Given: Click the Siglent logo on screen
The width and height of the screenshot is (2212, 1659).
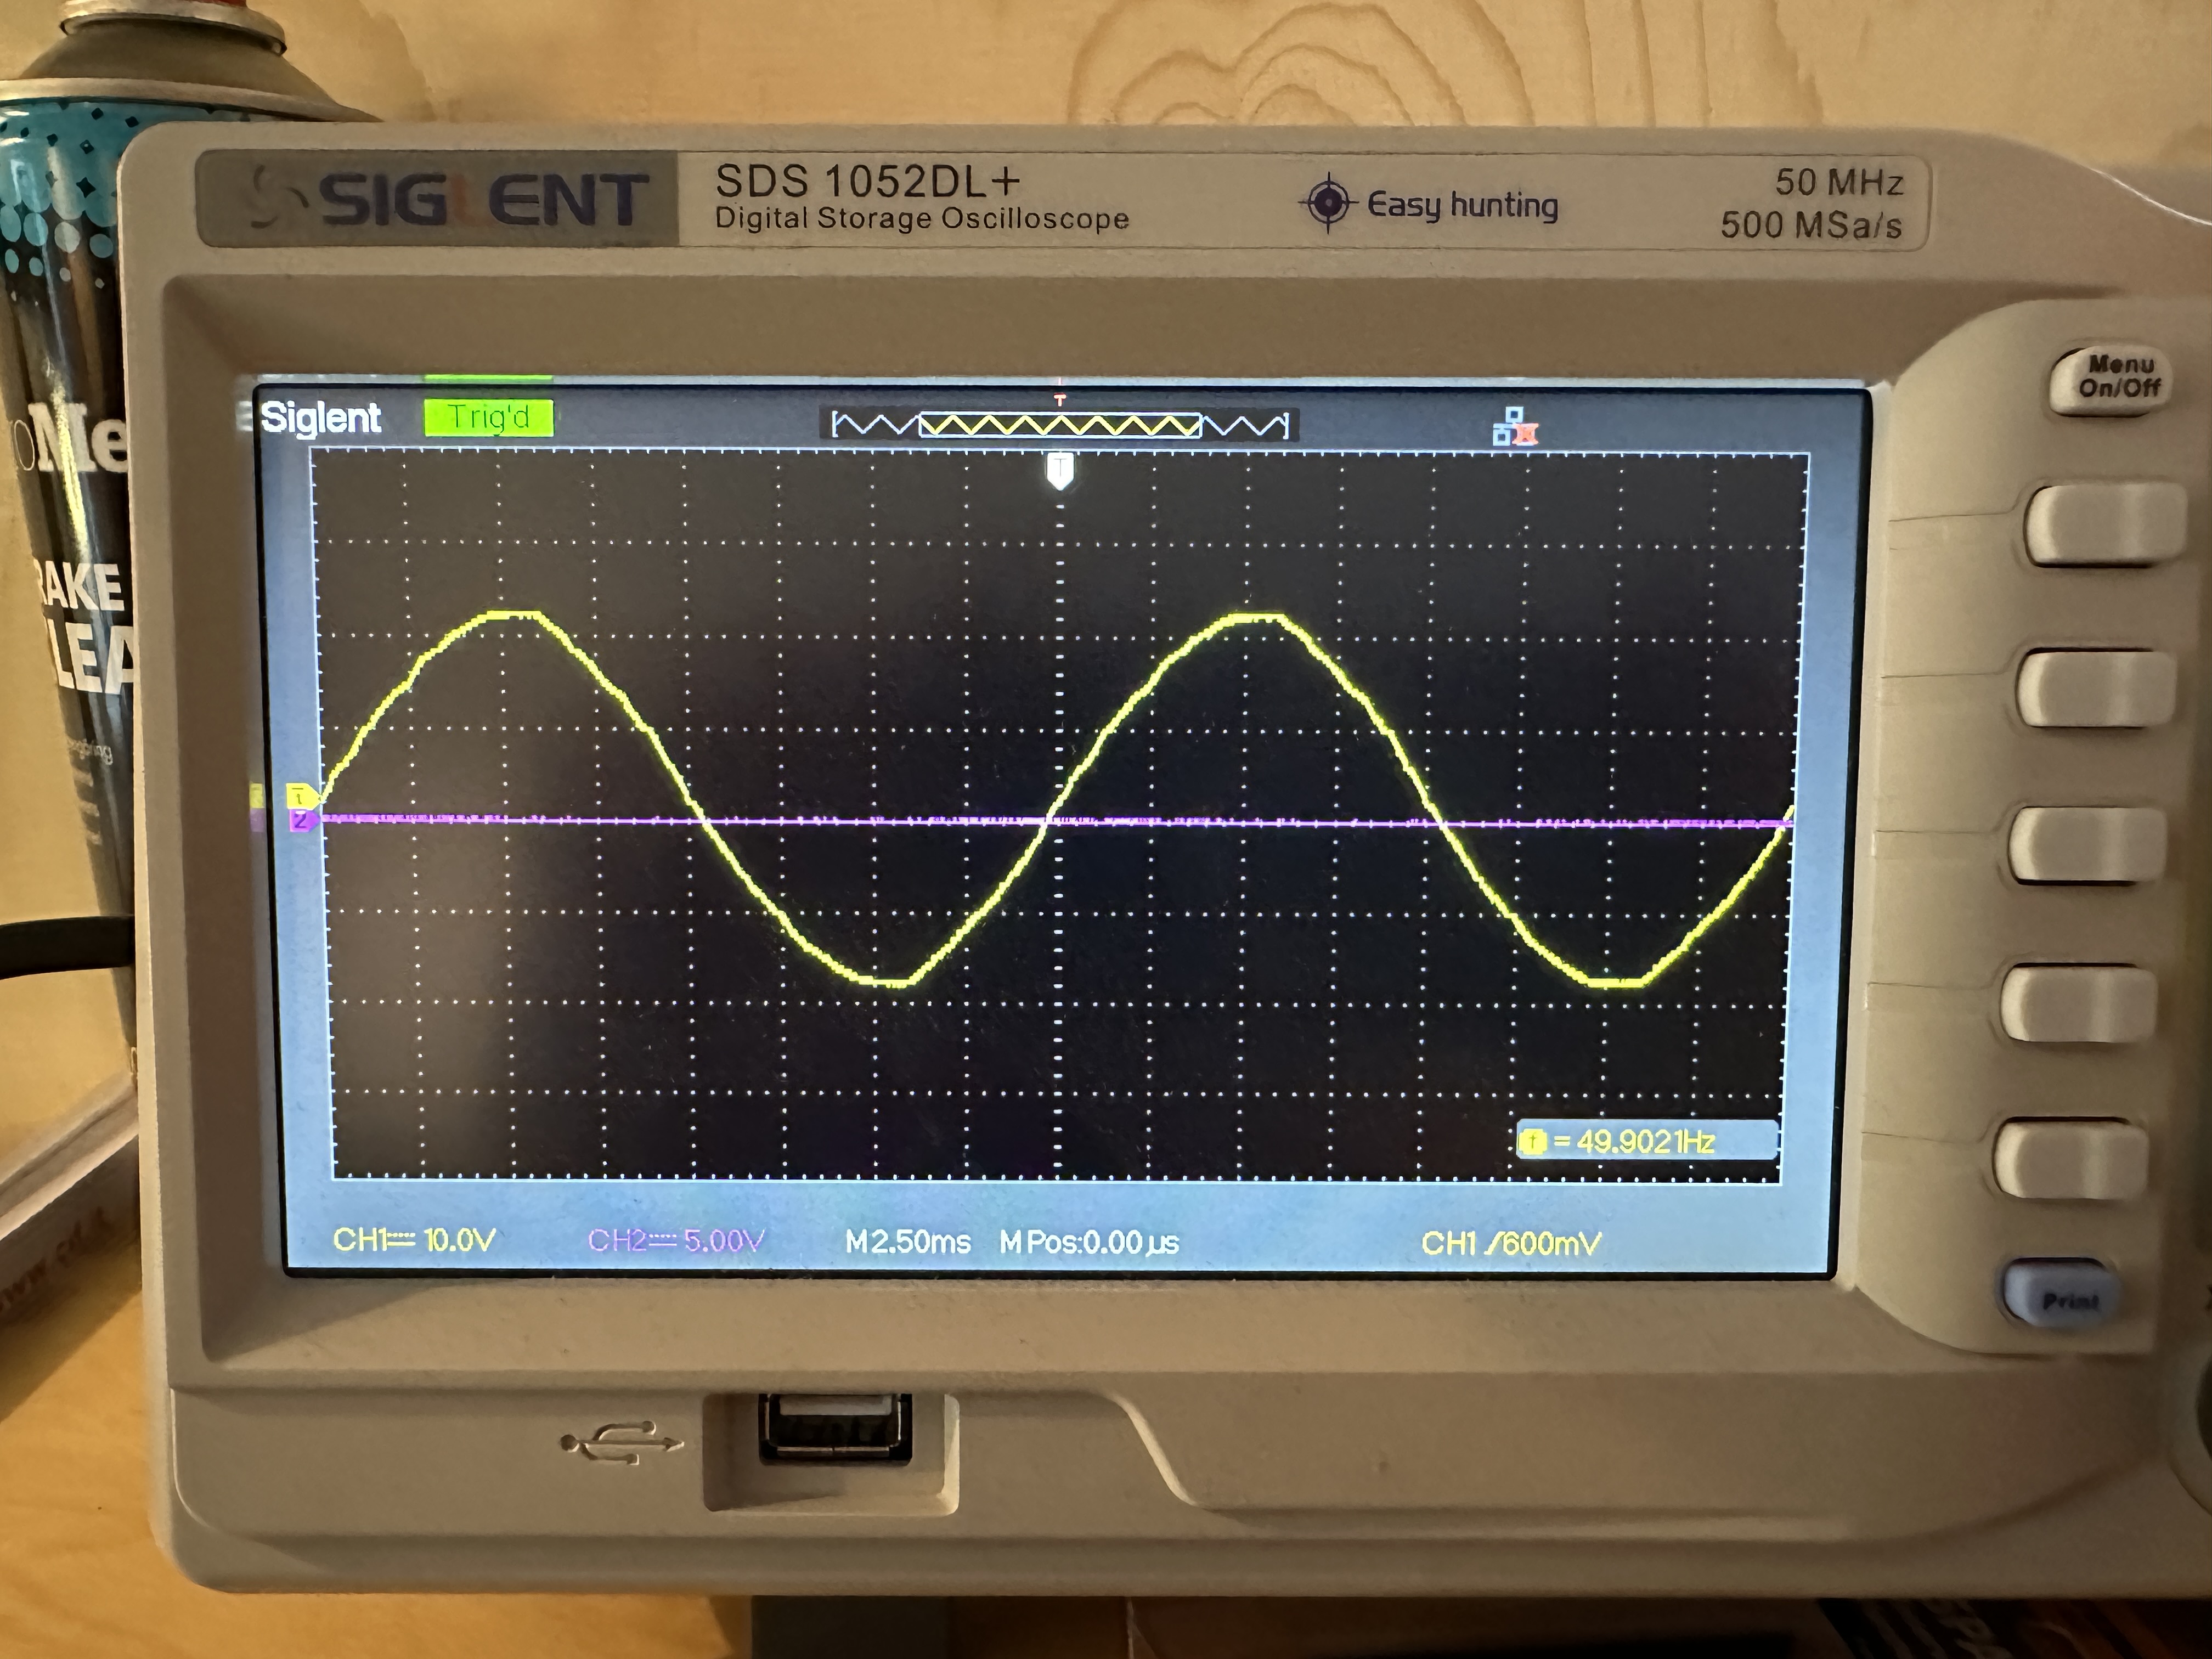Looking at the screenshot, I should (x=320, y=417).
